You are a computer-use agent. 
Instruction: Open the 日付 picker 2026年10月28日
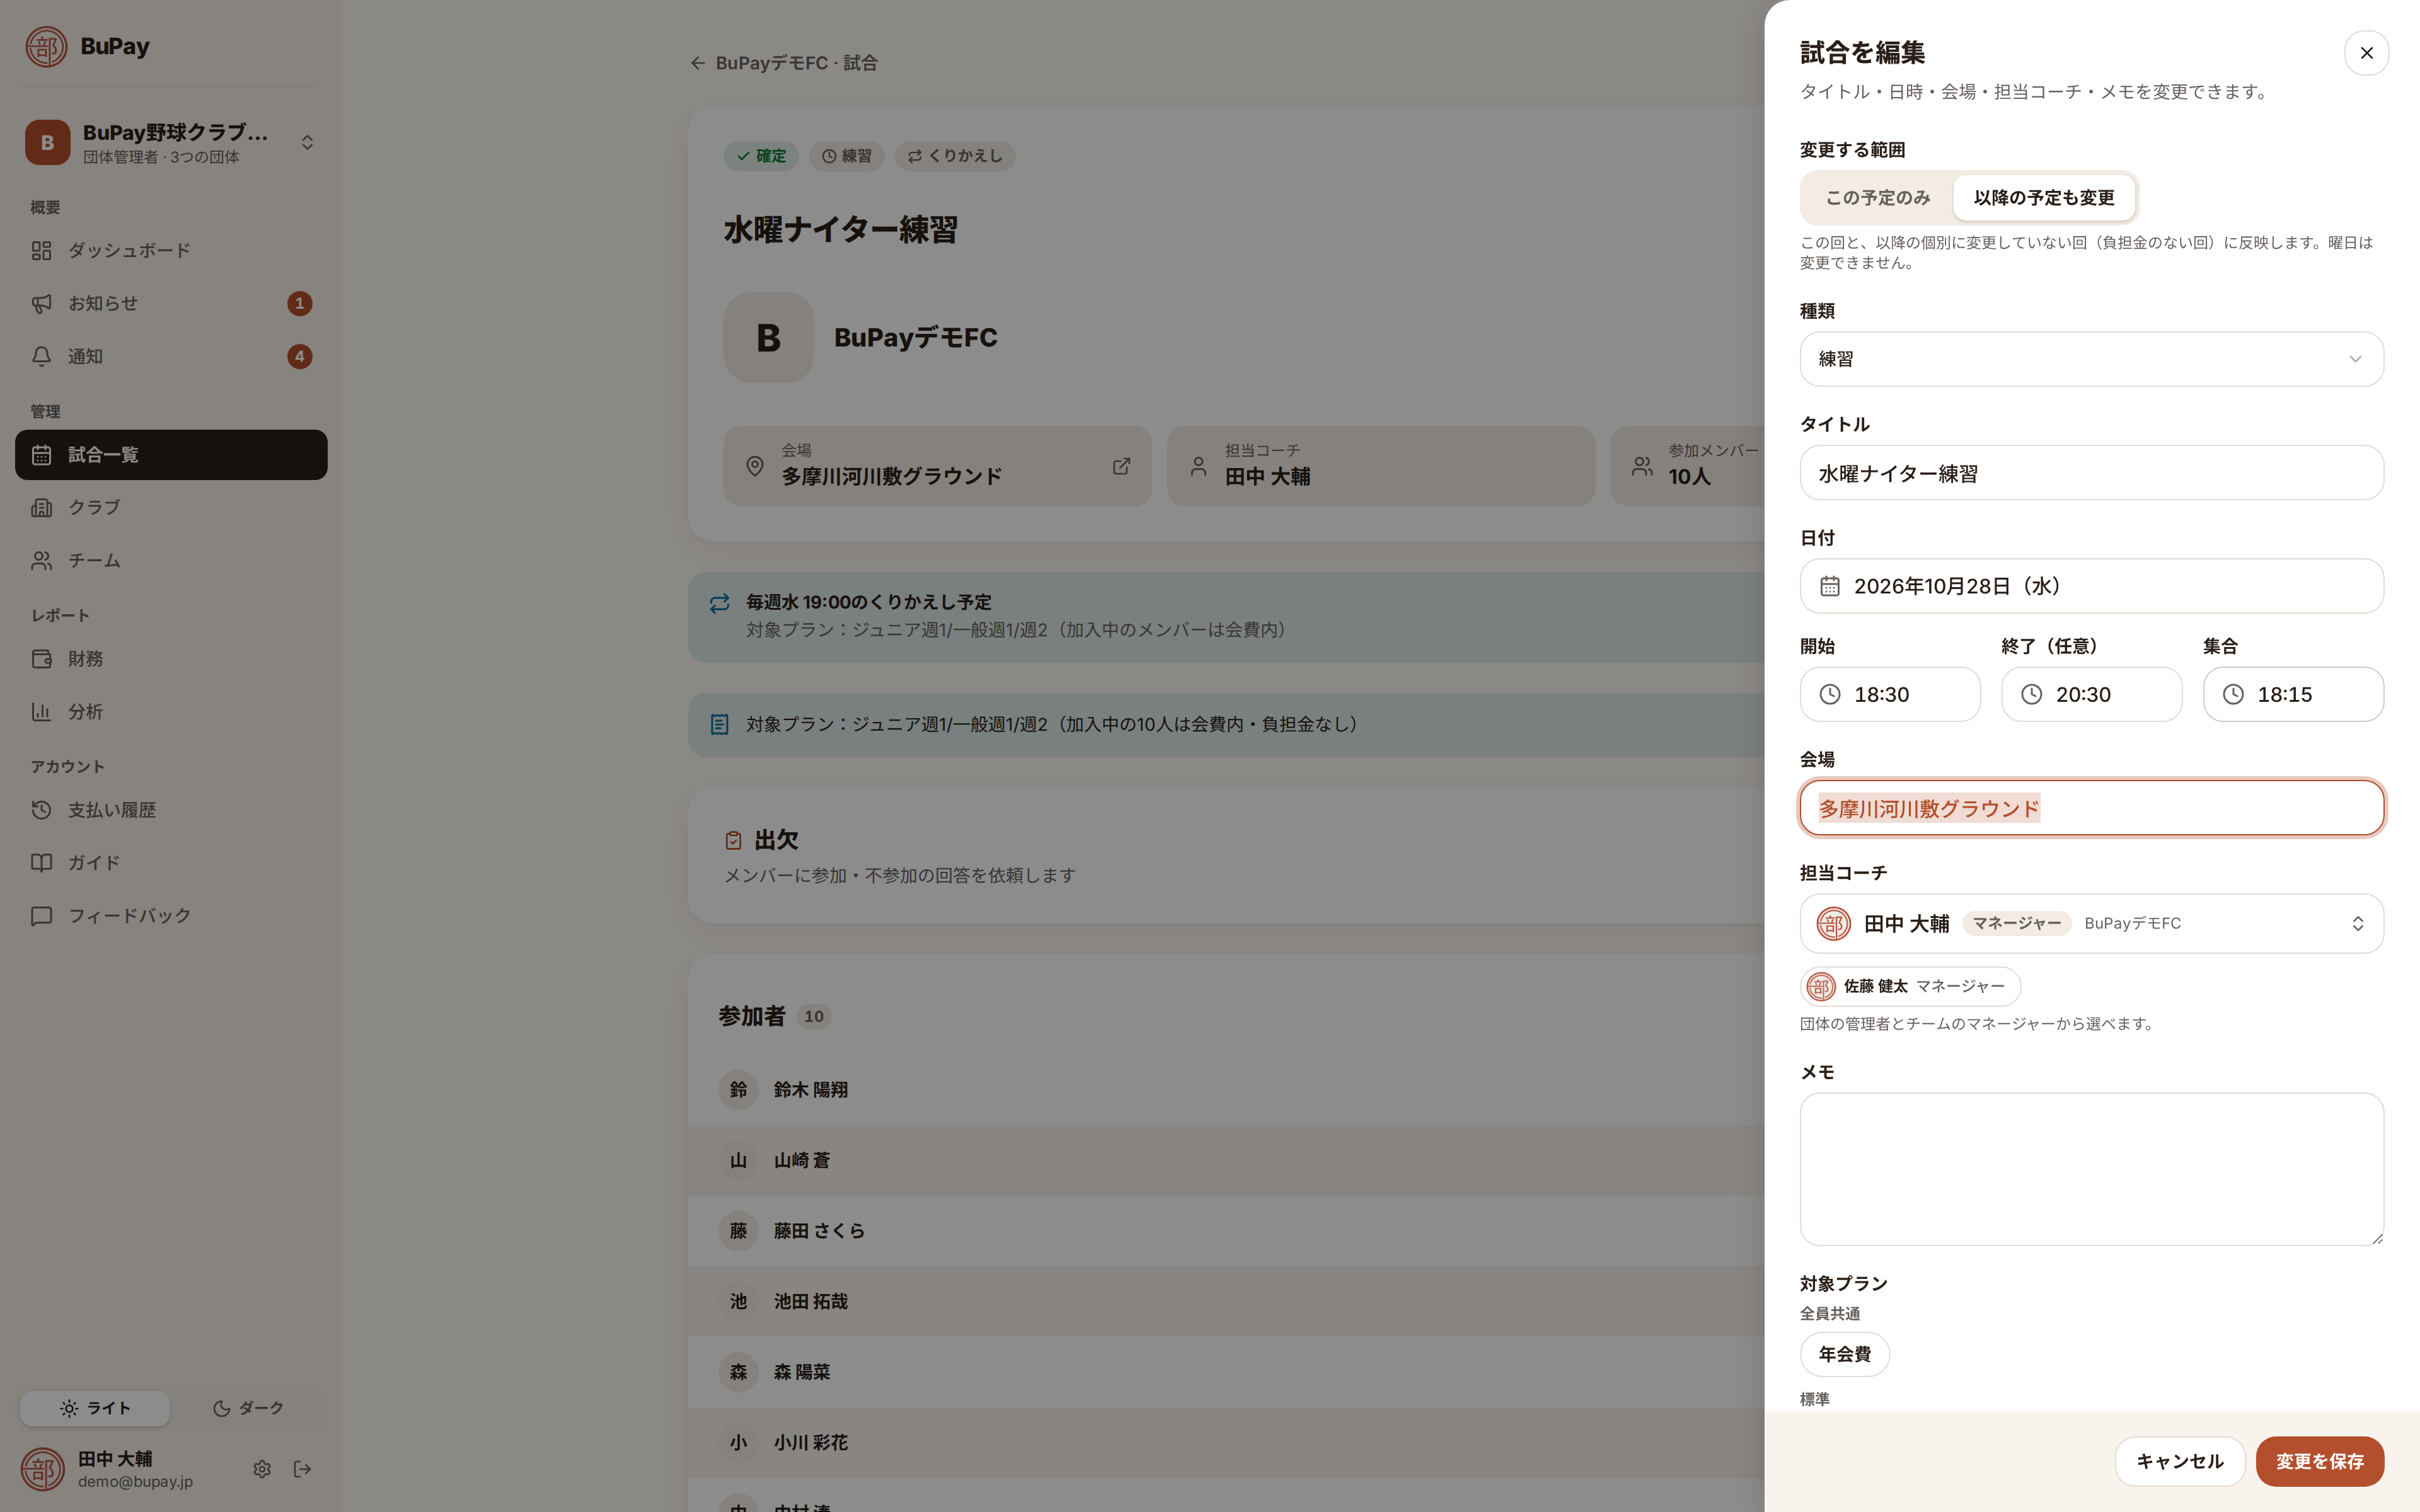coord(2091,586)
